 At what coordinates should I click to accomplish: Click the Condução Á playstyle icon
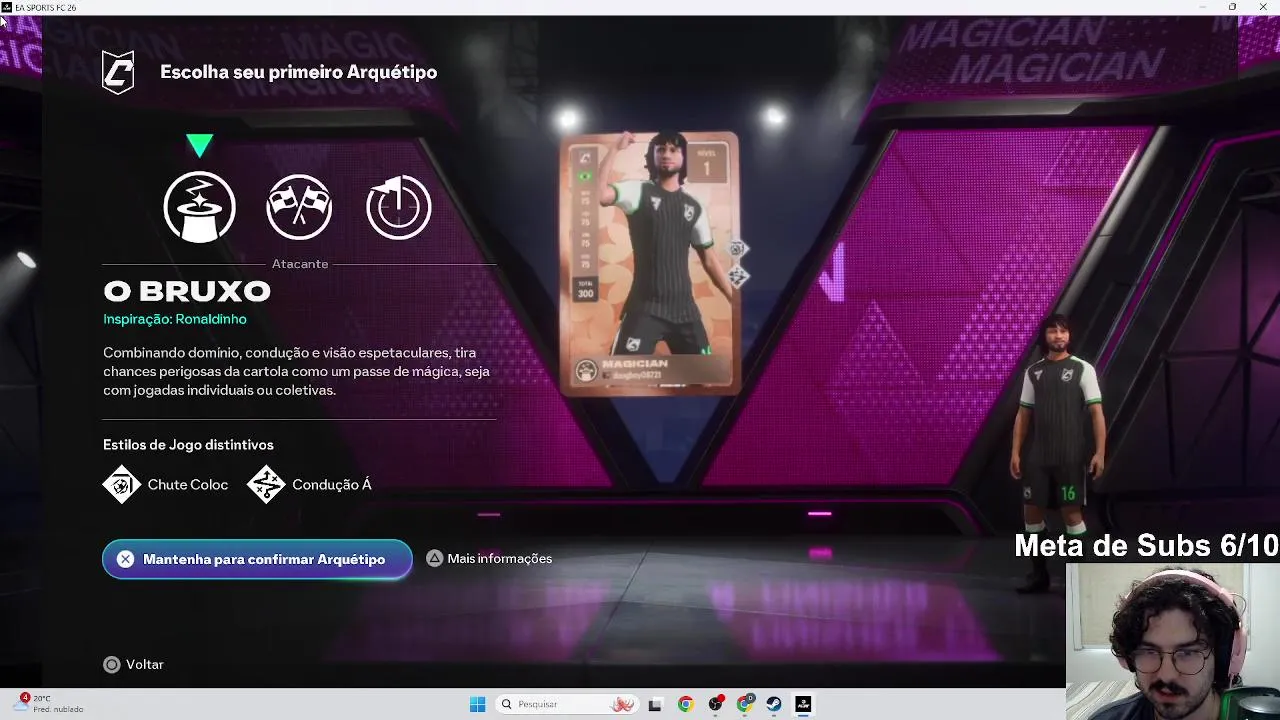click(266, 485)
